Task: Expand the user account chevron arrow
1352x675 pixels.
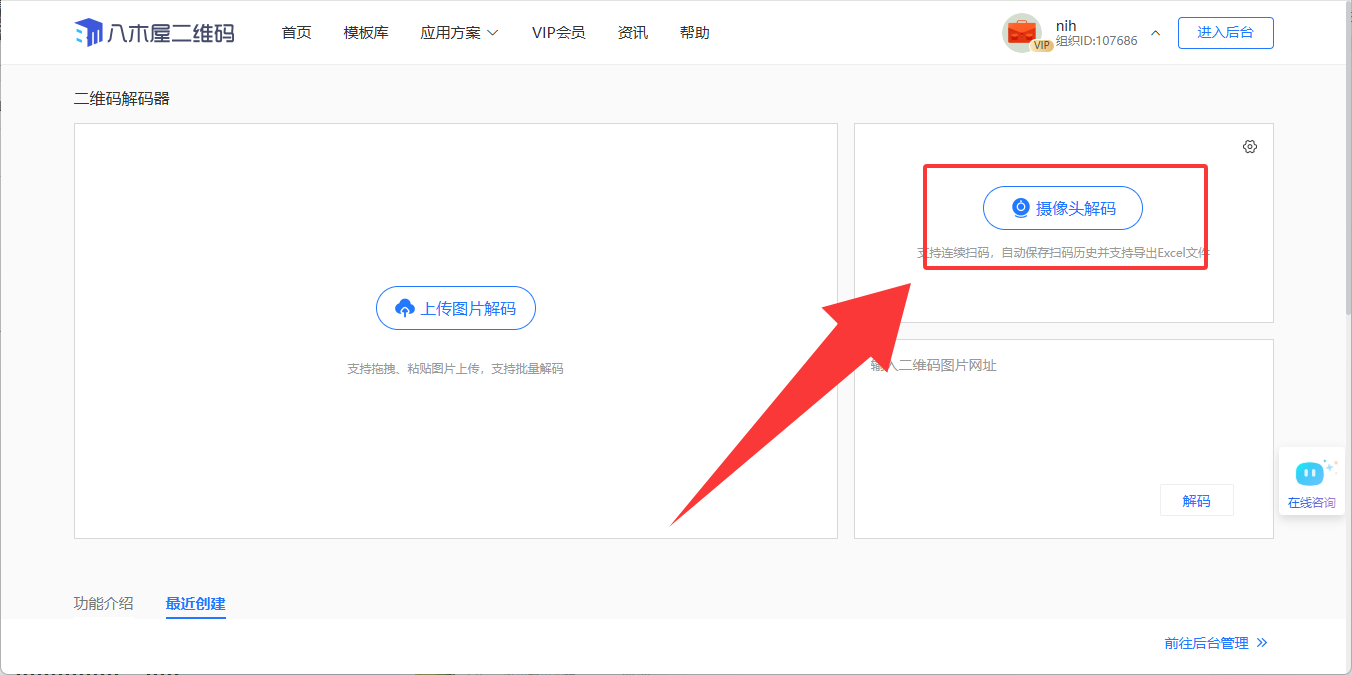Action: coord(1155,33)
